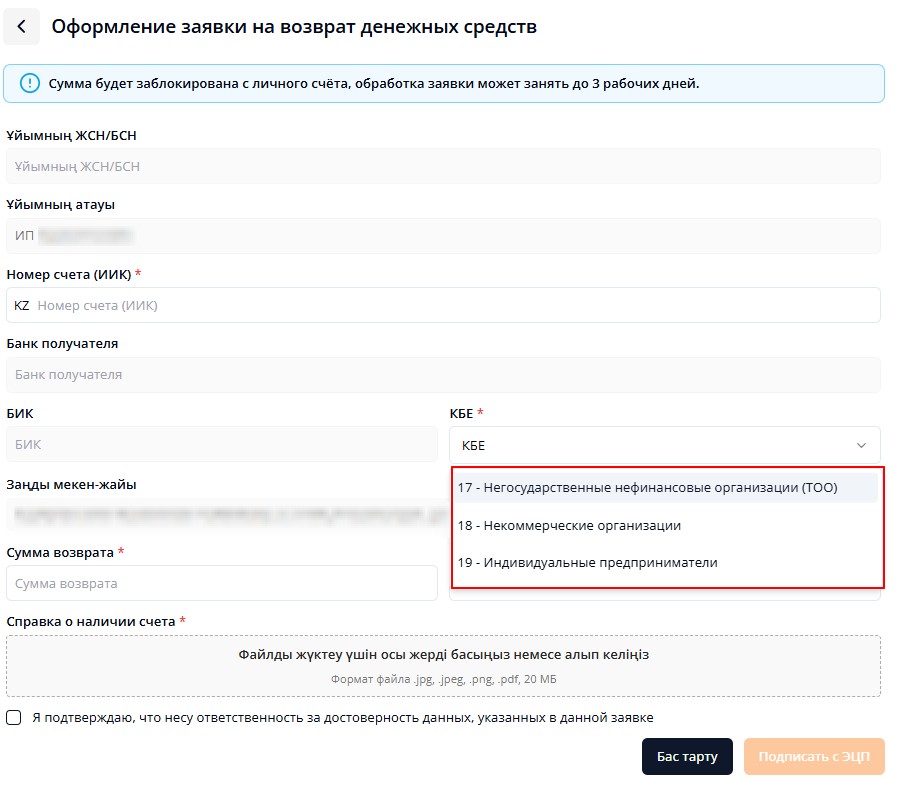The image size is (917, 790).
Task: Click the Бас тарту button
Action: [x=687, y=757]
